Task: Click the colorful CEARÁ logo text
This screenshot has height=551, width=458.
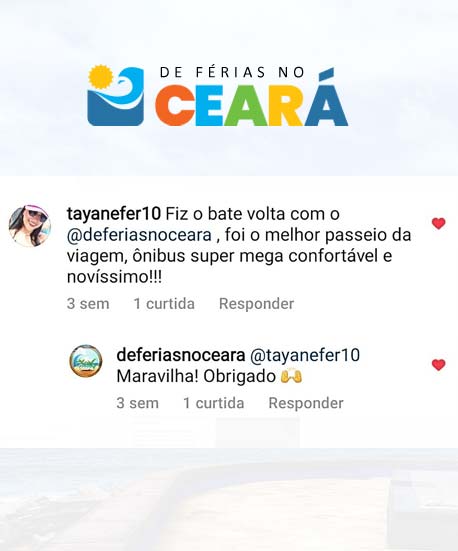Action: tap(252, 103)
